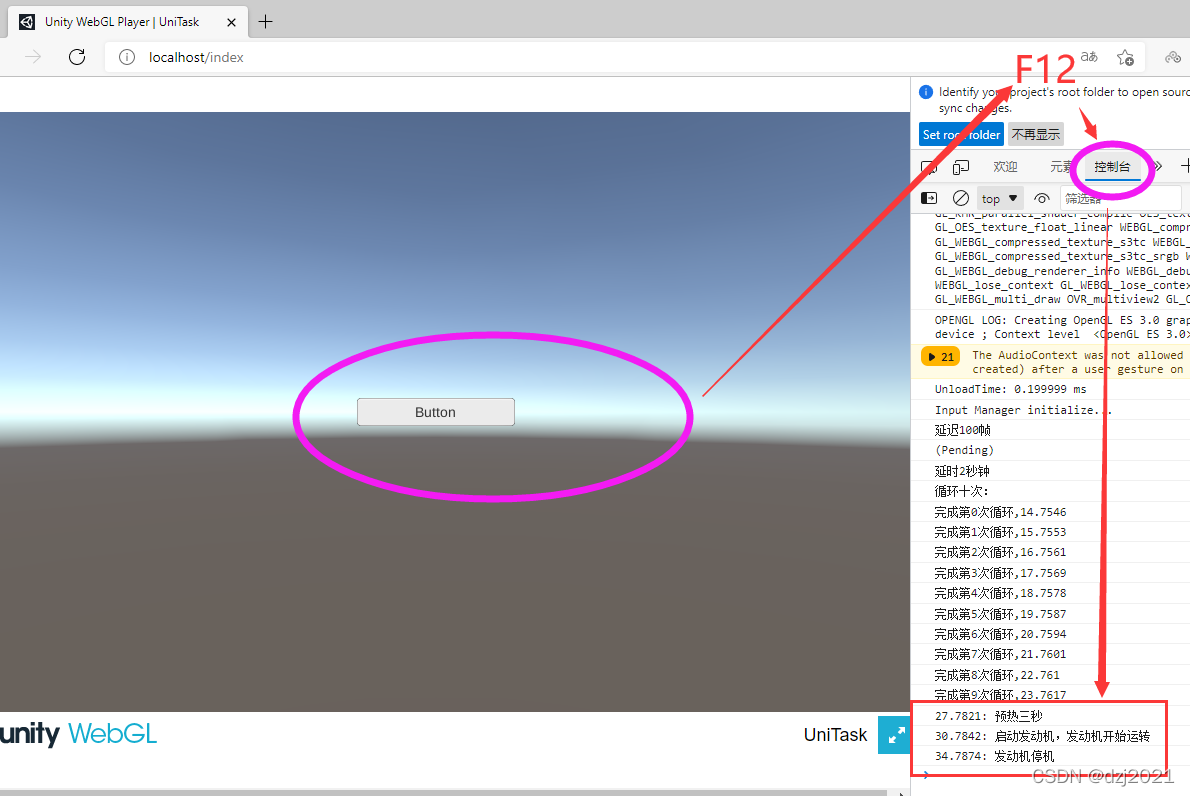The image size is (1190, 796).
Task: Select the Unity WebGL Player | UniTask tab
Action: pyautogui.click(x=127, y=22)
